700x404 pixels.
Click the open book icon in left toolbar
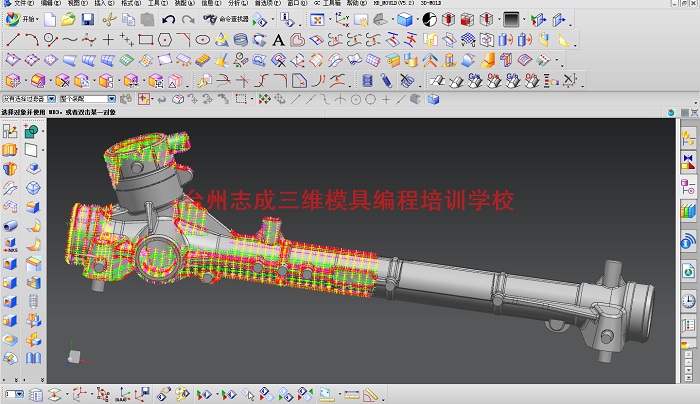pyautogui.click(x=33, y=358)
